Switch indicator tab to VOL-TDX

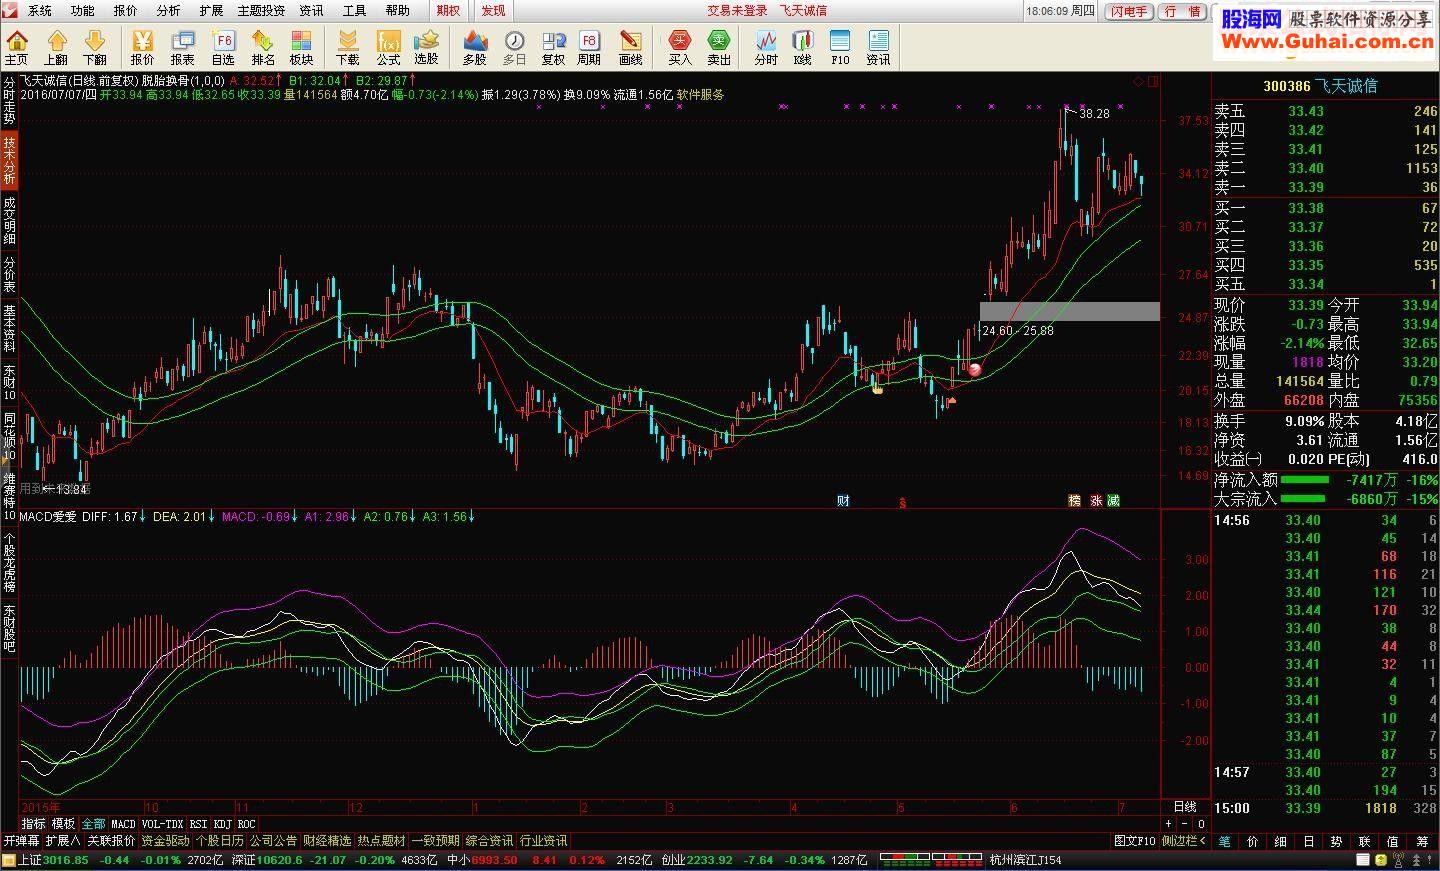coord(163,824)
